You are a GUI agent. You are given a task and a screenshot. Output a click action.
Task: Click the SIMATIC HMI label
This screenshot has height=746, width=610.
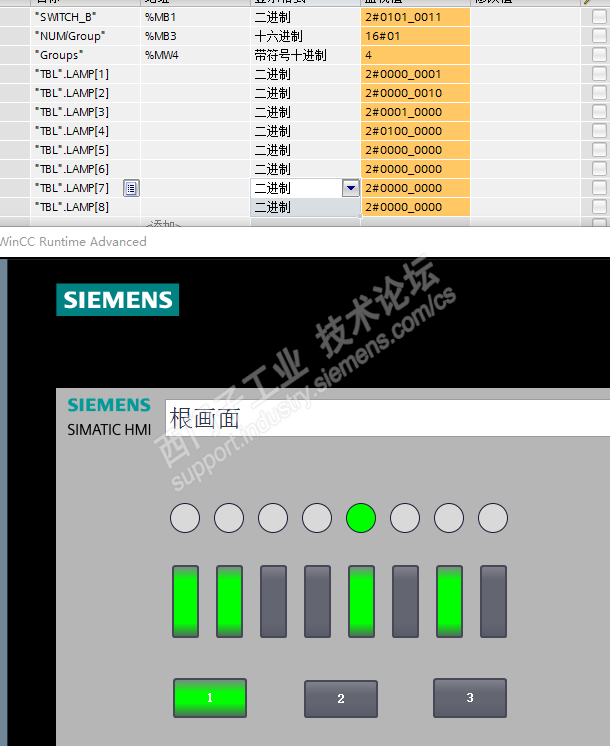[109, 430]
